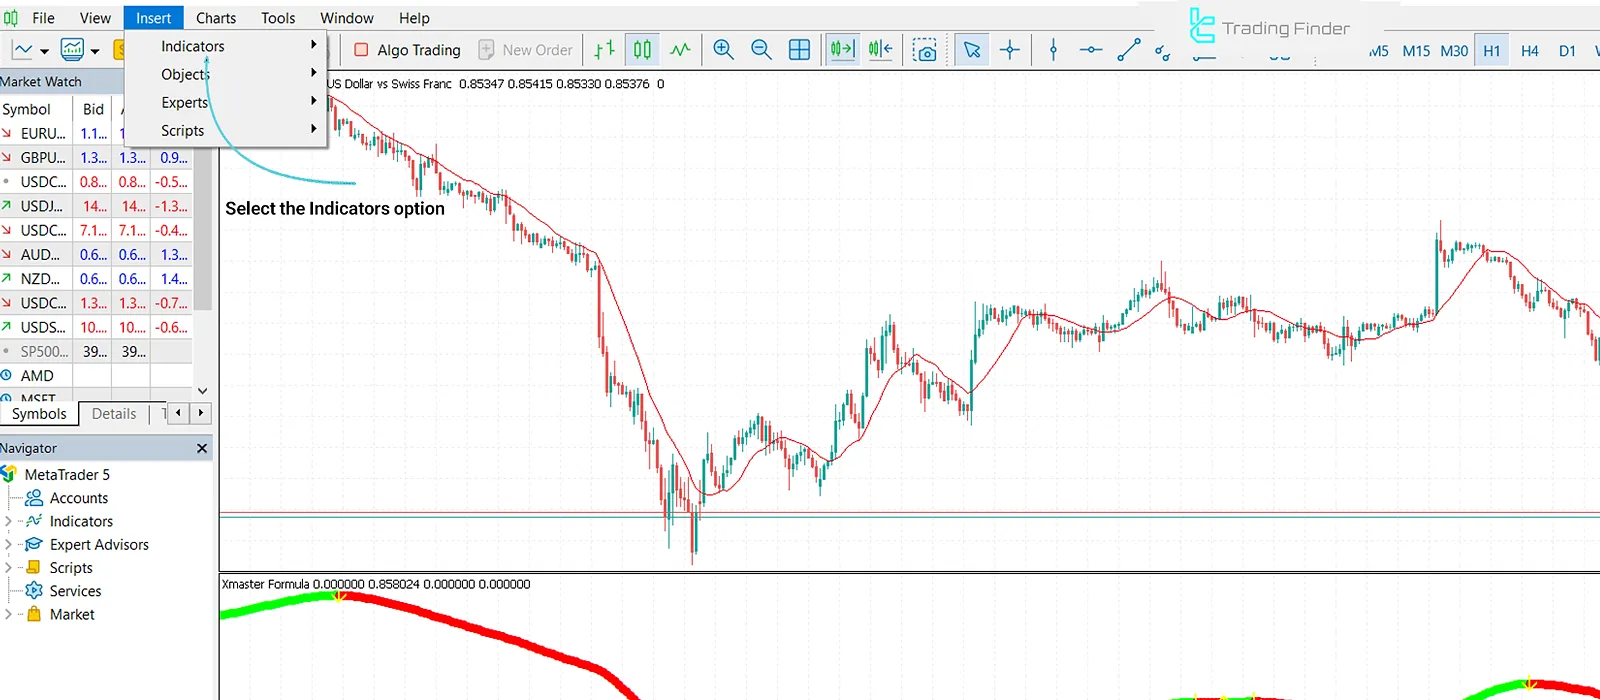Image resolution: width=1600 pixels, height=700 pixels.
Task: Close the Navigator panel
Action: (x=202, y=448)
